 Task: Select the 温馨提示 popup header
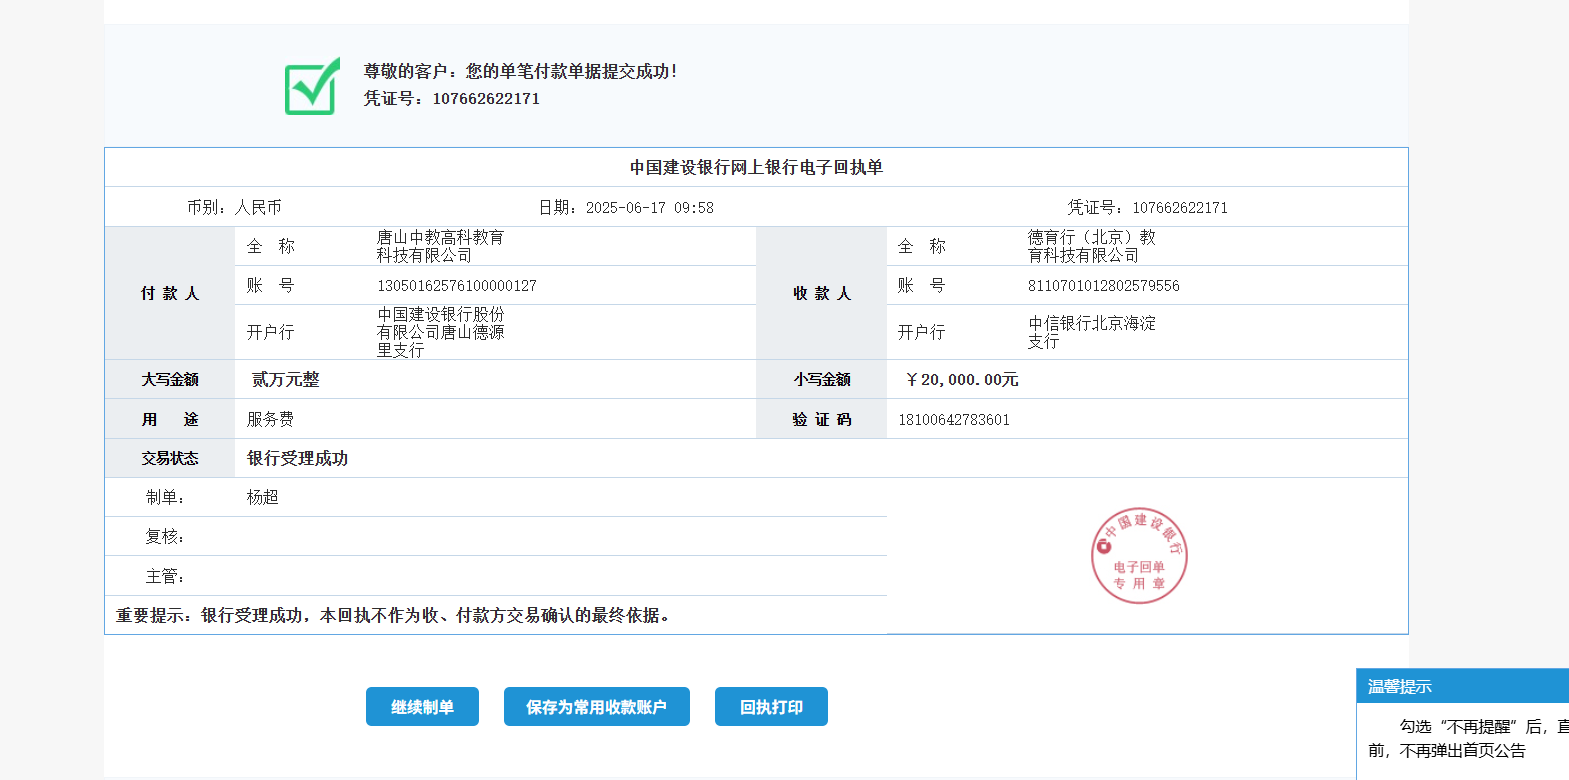point(1462,686)
